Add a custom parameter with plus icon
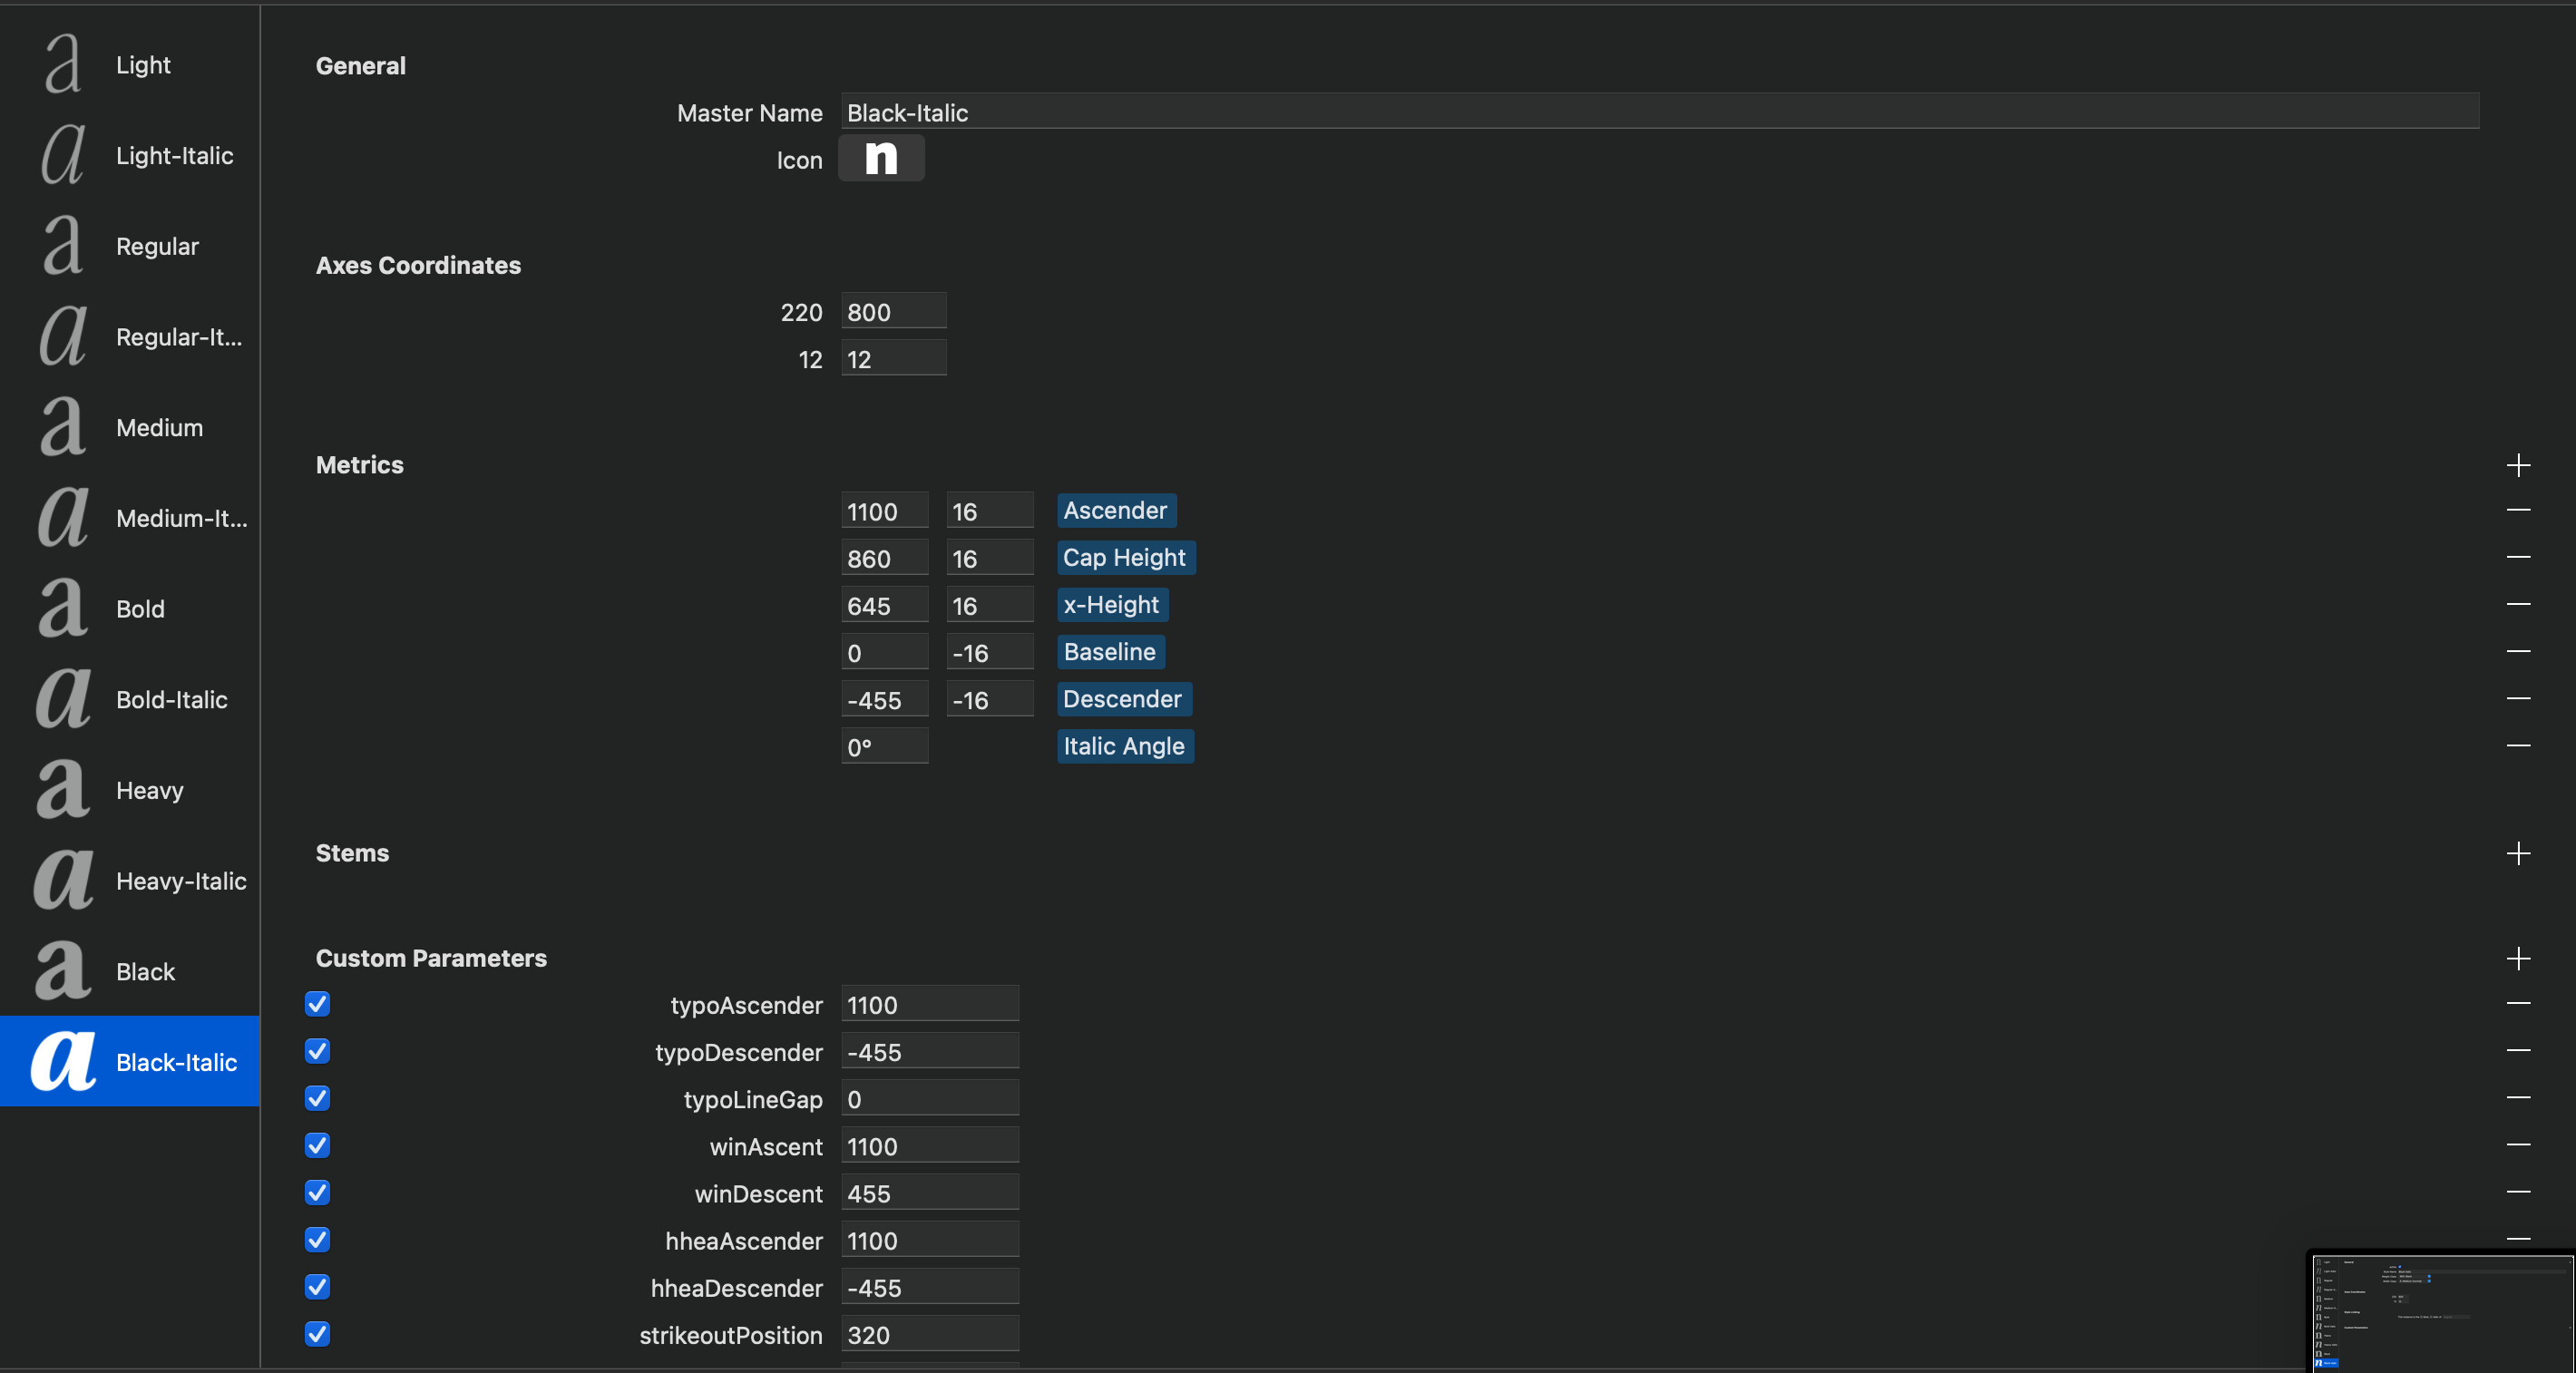Viewport: 2576px width, 1373px height. [x=2518, y=958]
